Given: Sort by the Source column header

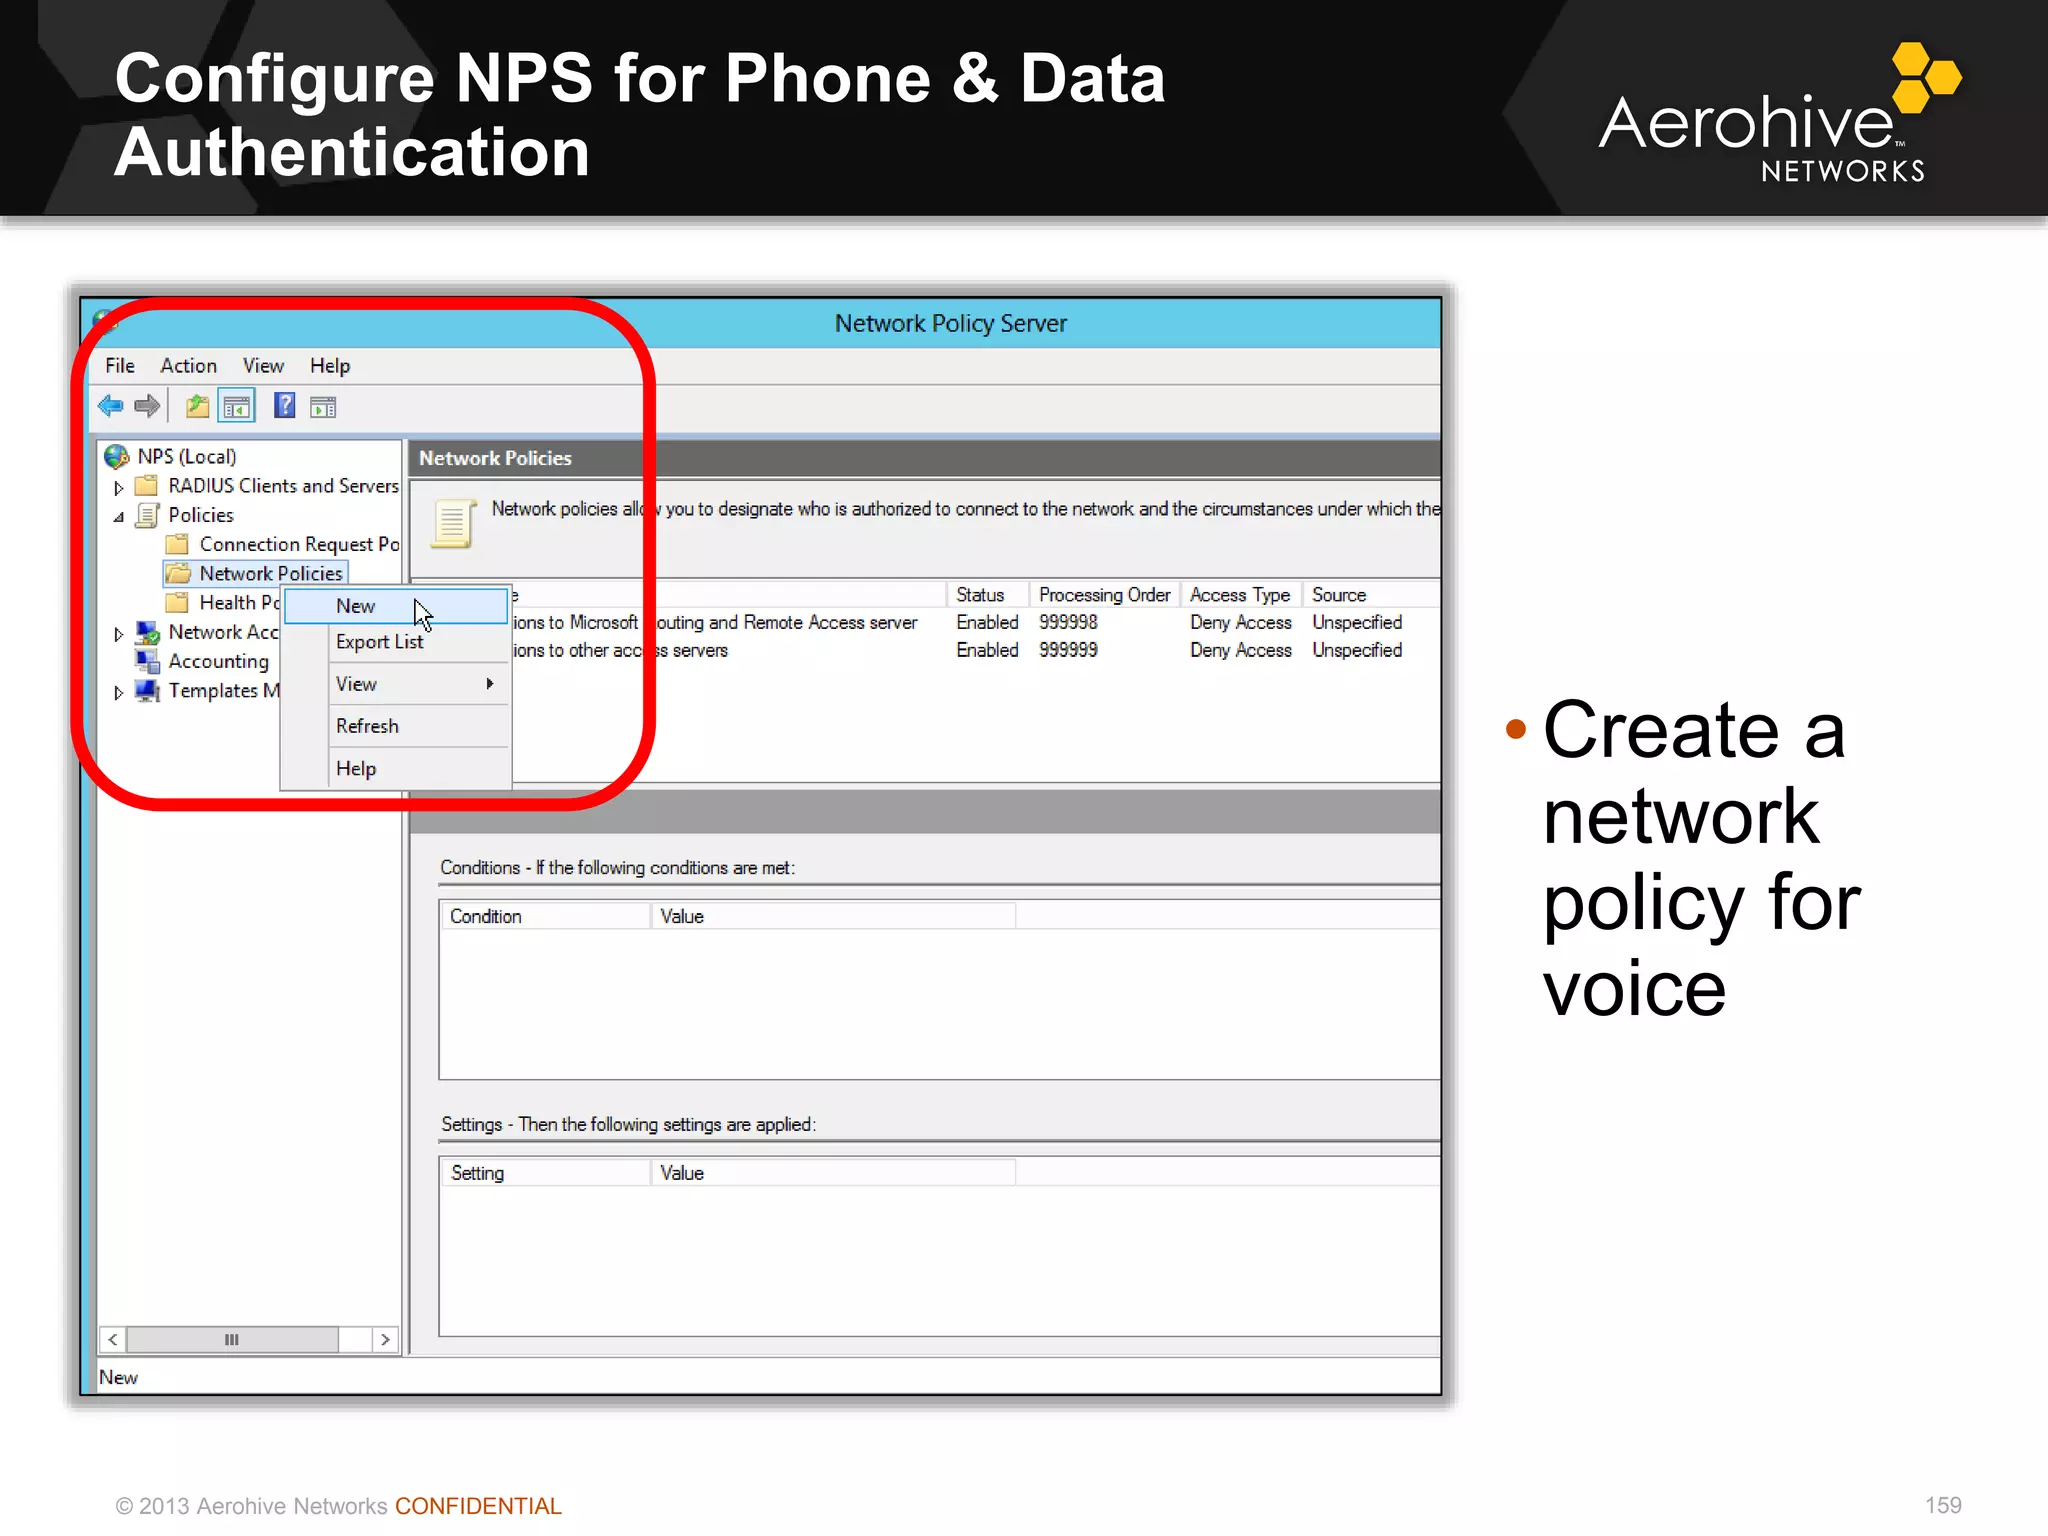Looking at the screenshot, I should click(x=1370, y=595).
